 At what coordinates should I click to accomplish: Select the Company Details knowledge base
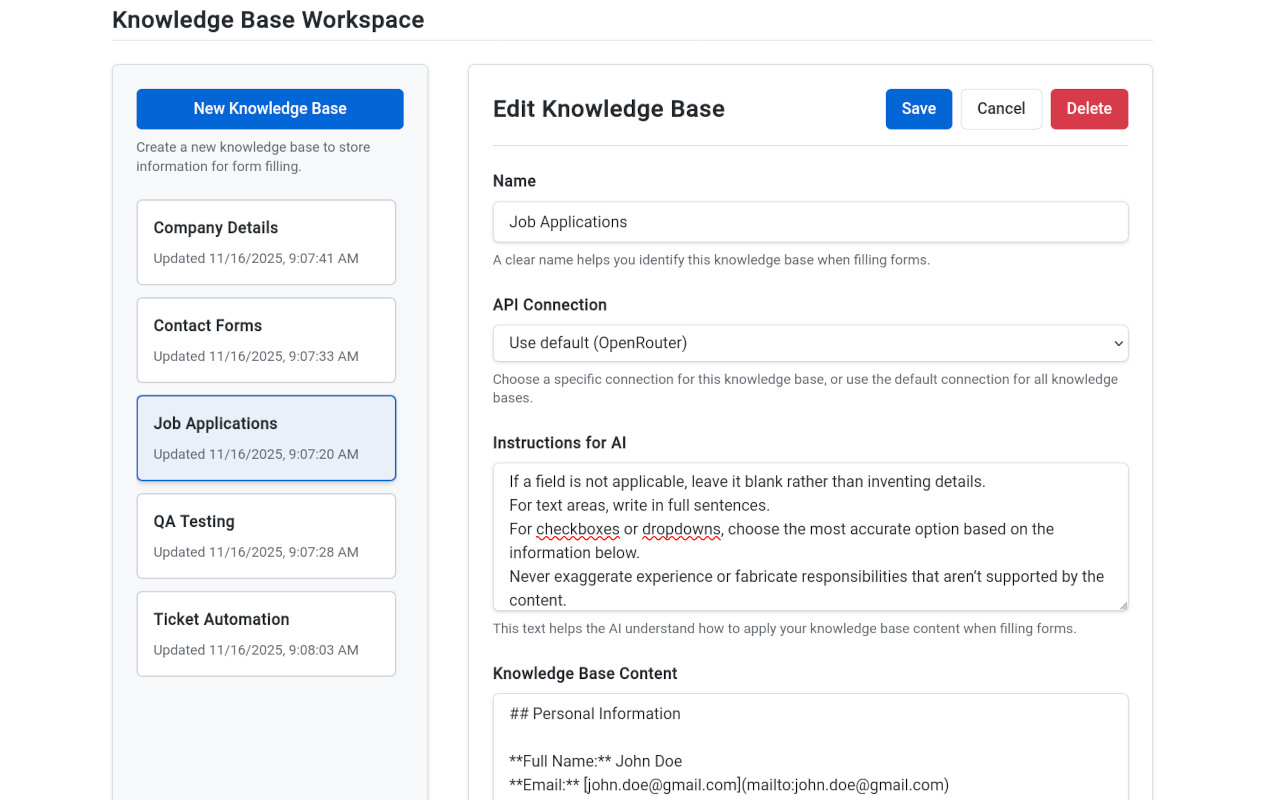tap(266, 241)
